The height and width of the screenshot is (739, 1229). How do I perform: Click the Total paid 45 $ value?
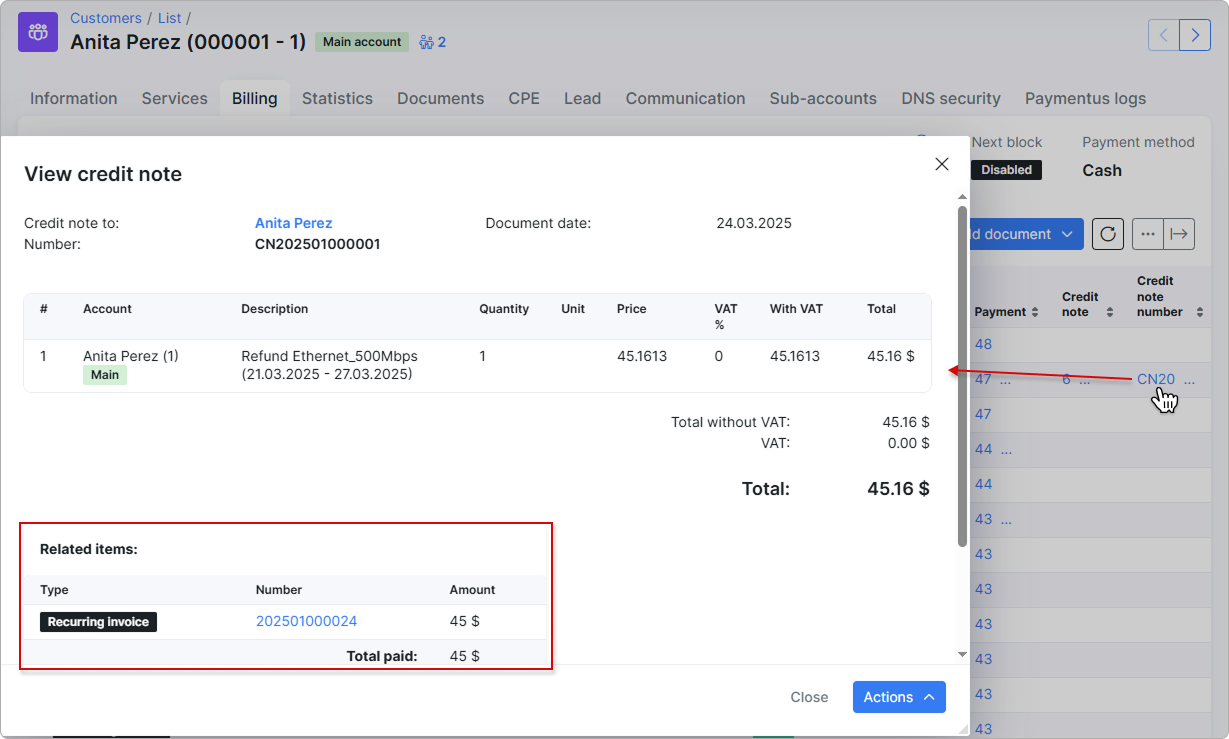pyautogui.click(x=465, y=656)
